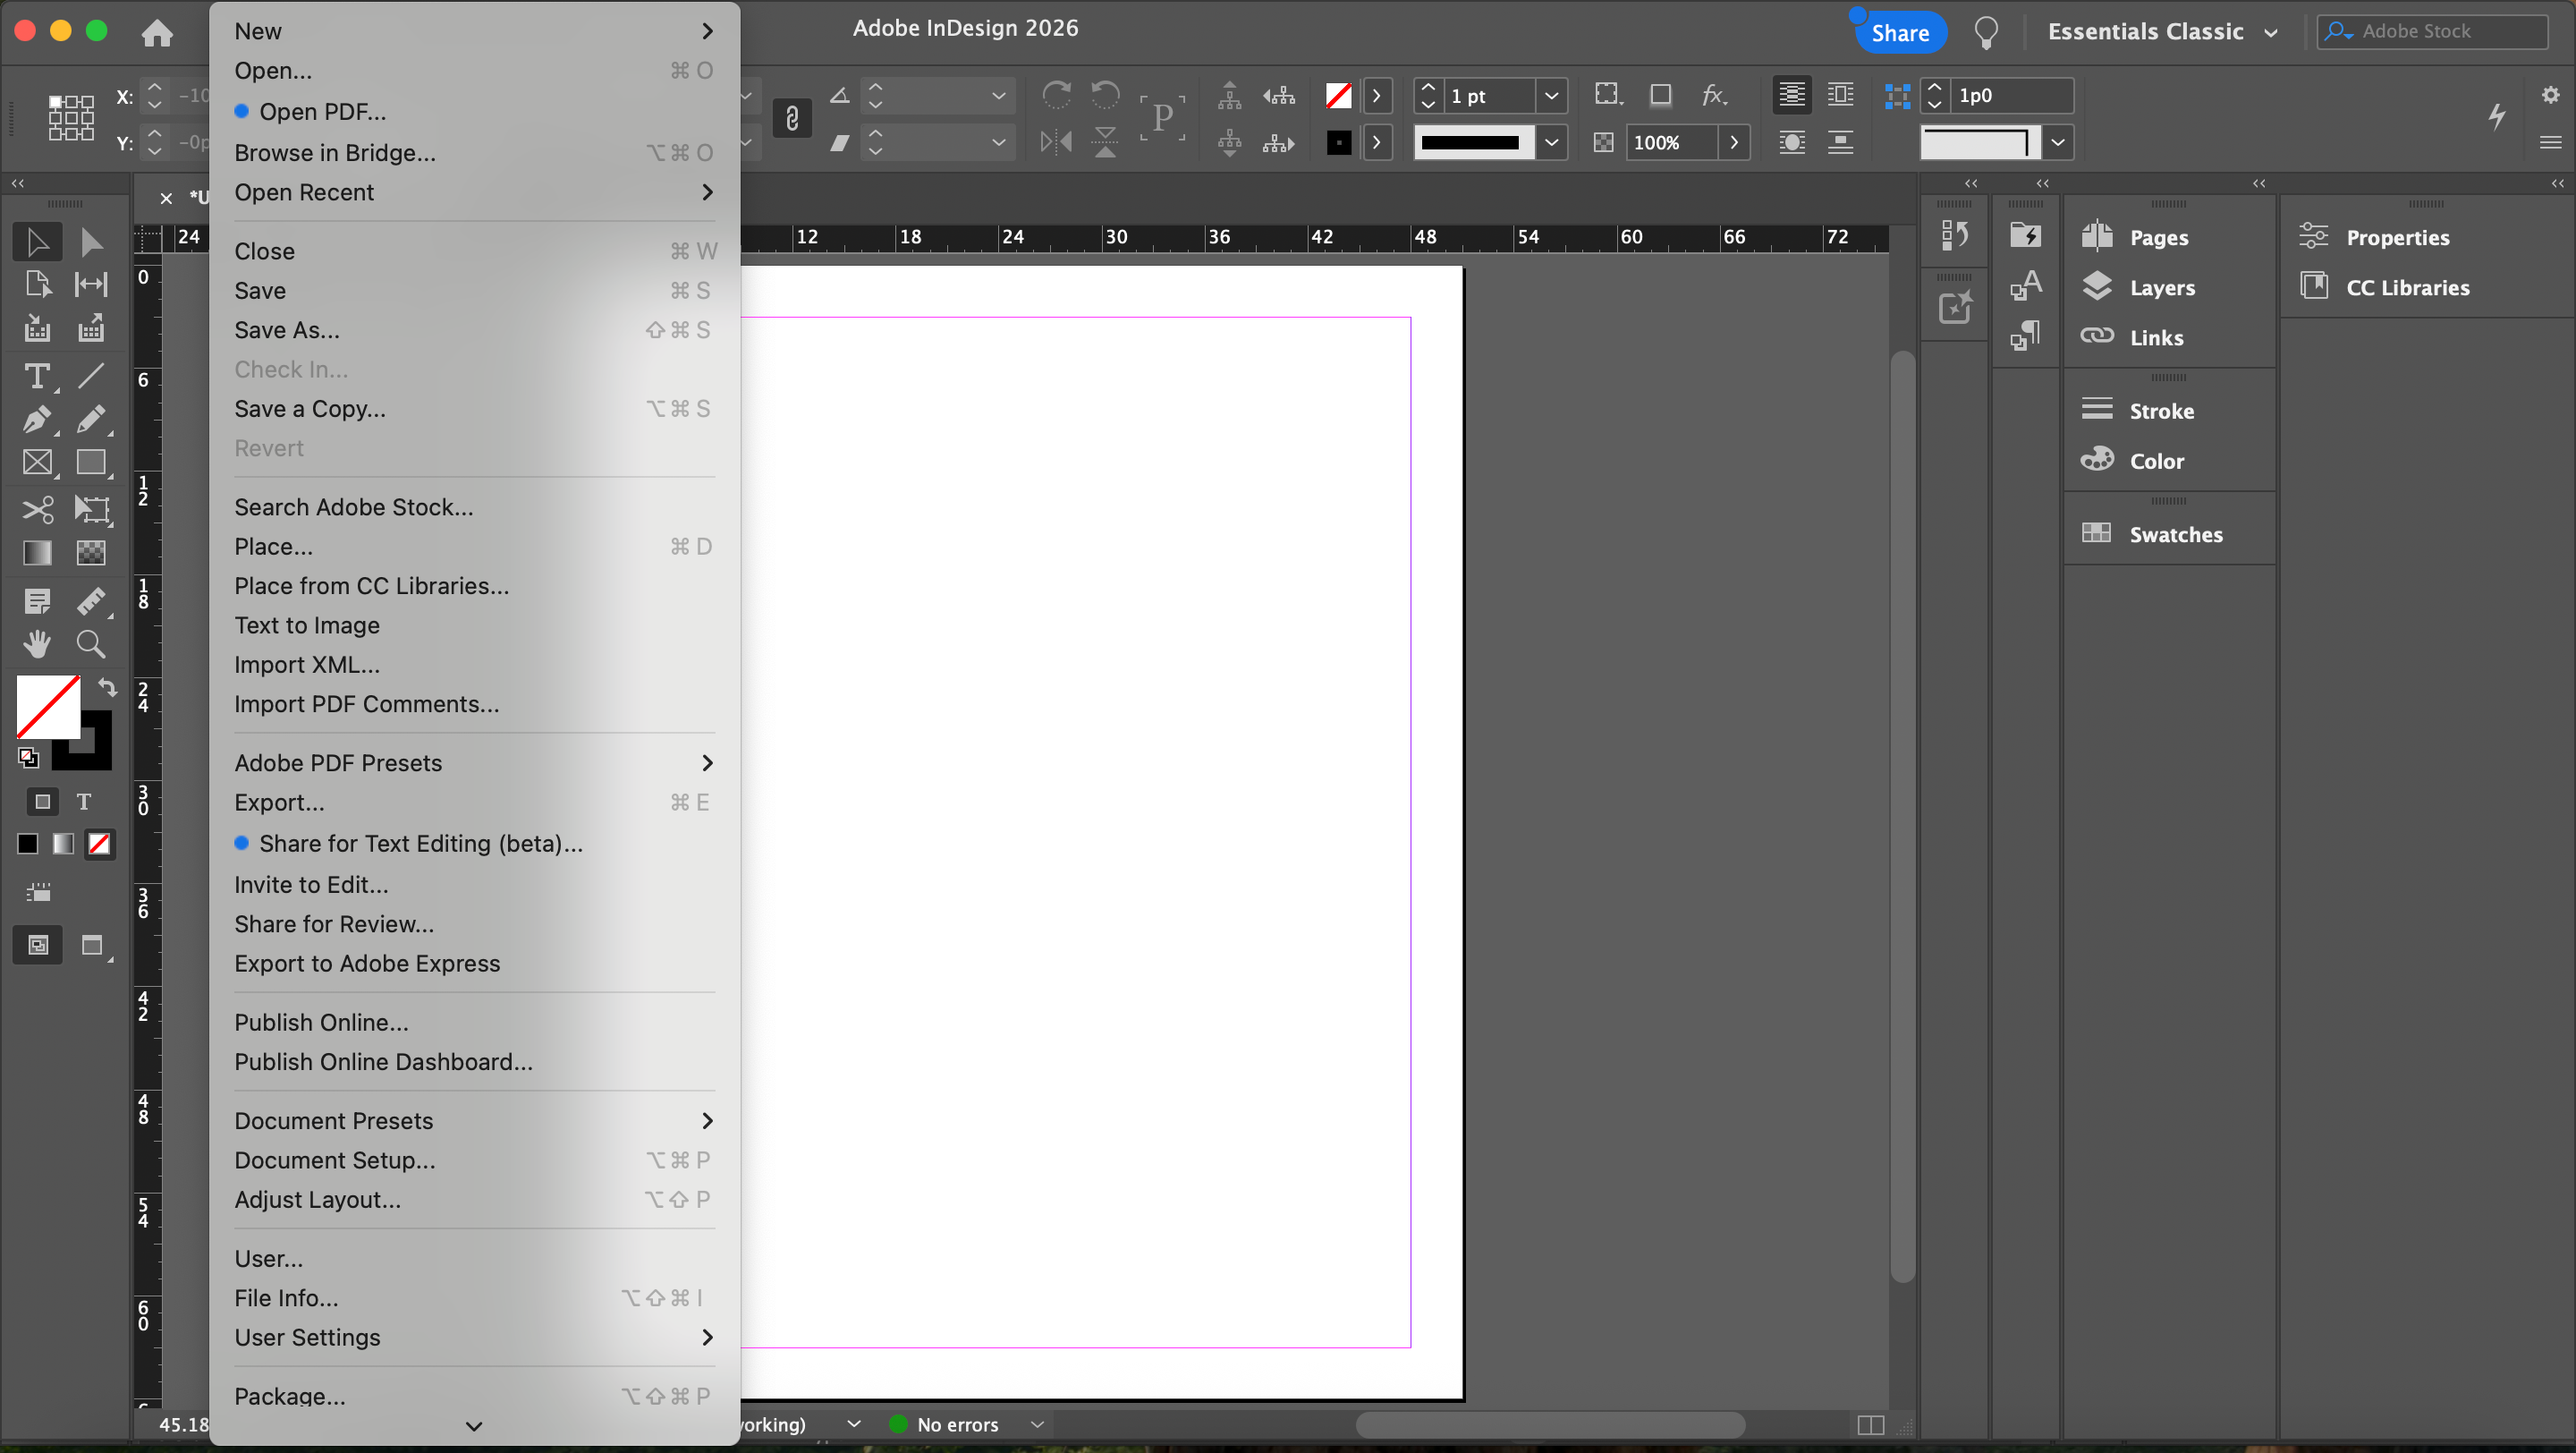2576x1453 pixels.
Task: Select the Pen tool
Action: 37,420
